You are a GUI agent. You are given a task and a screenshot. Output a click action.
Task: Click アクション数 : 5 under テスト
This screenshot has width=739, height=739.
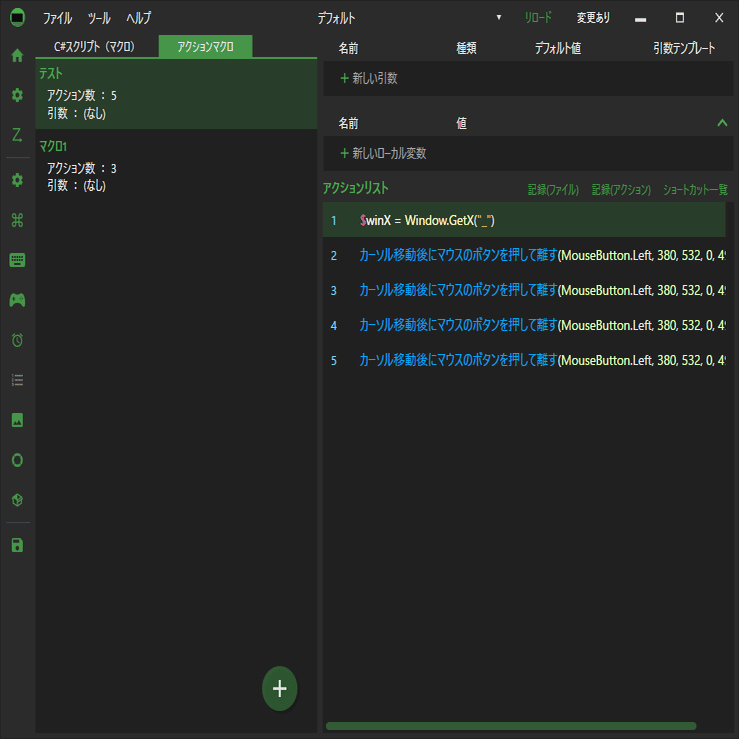(82, 96)
